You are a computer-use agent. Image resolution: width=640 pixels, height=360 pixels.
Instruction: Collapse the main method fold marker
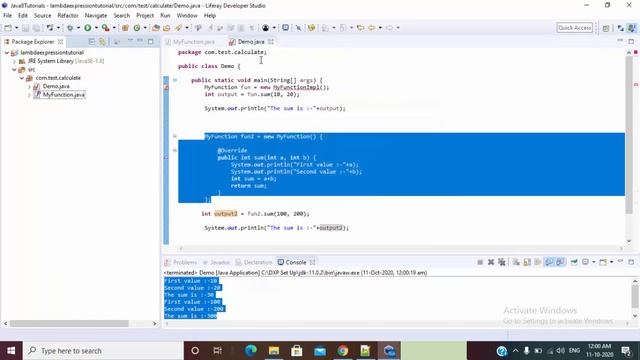pyautogui.click(x=175, y=80)
